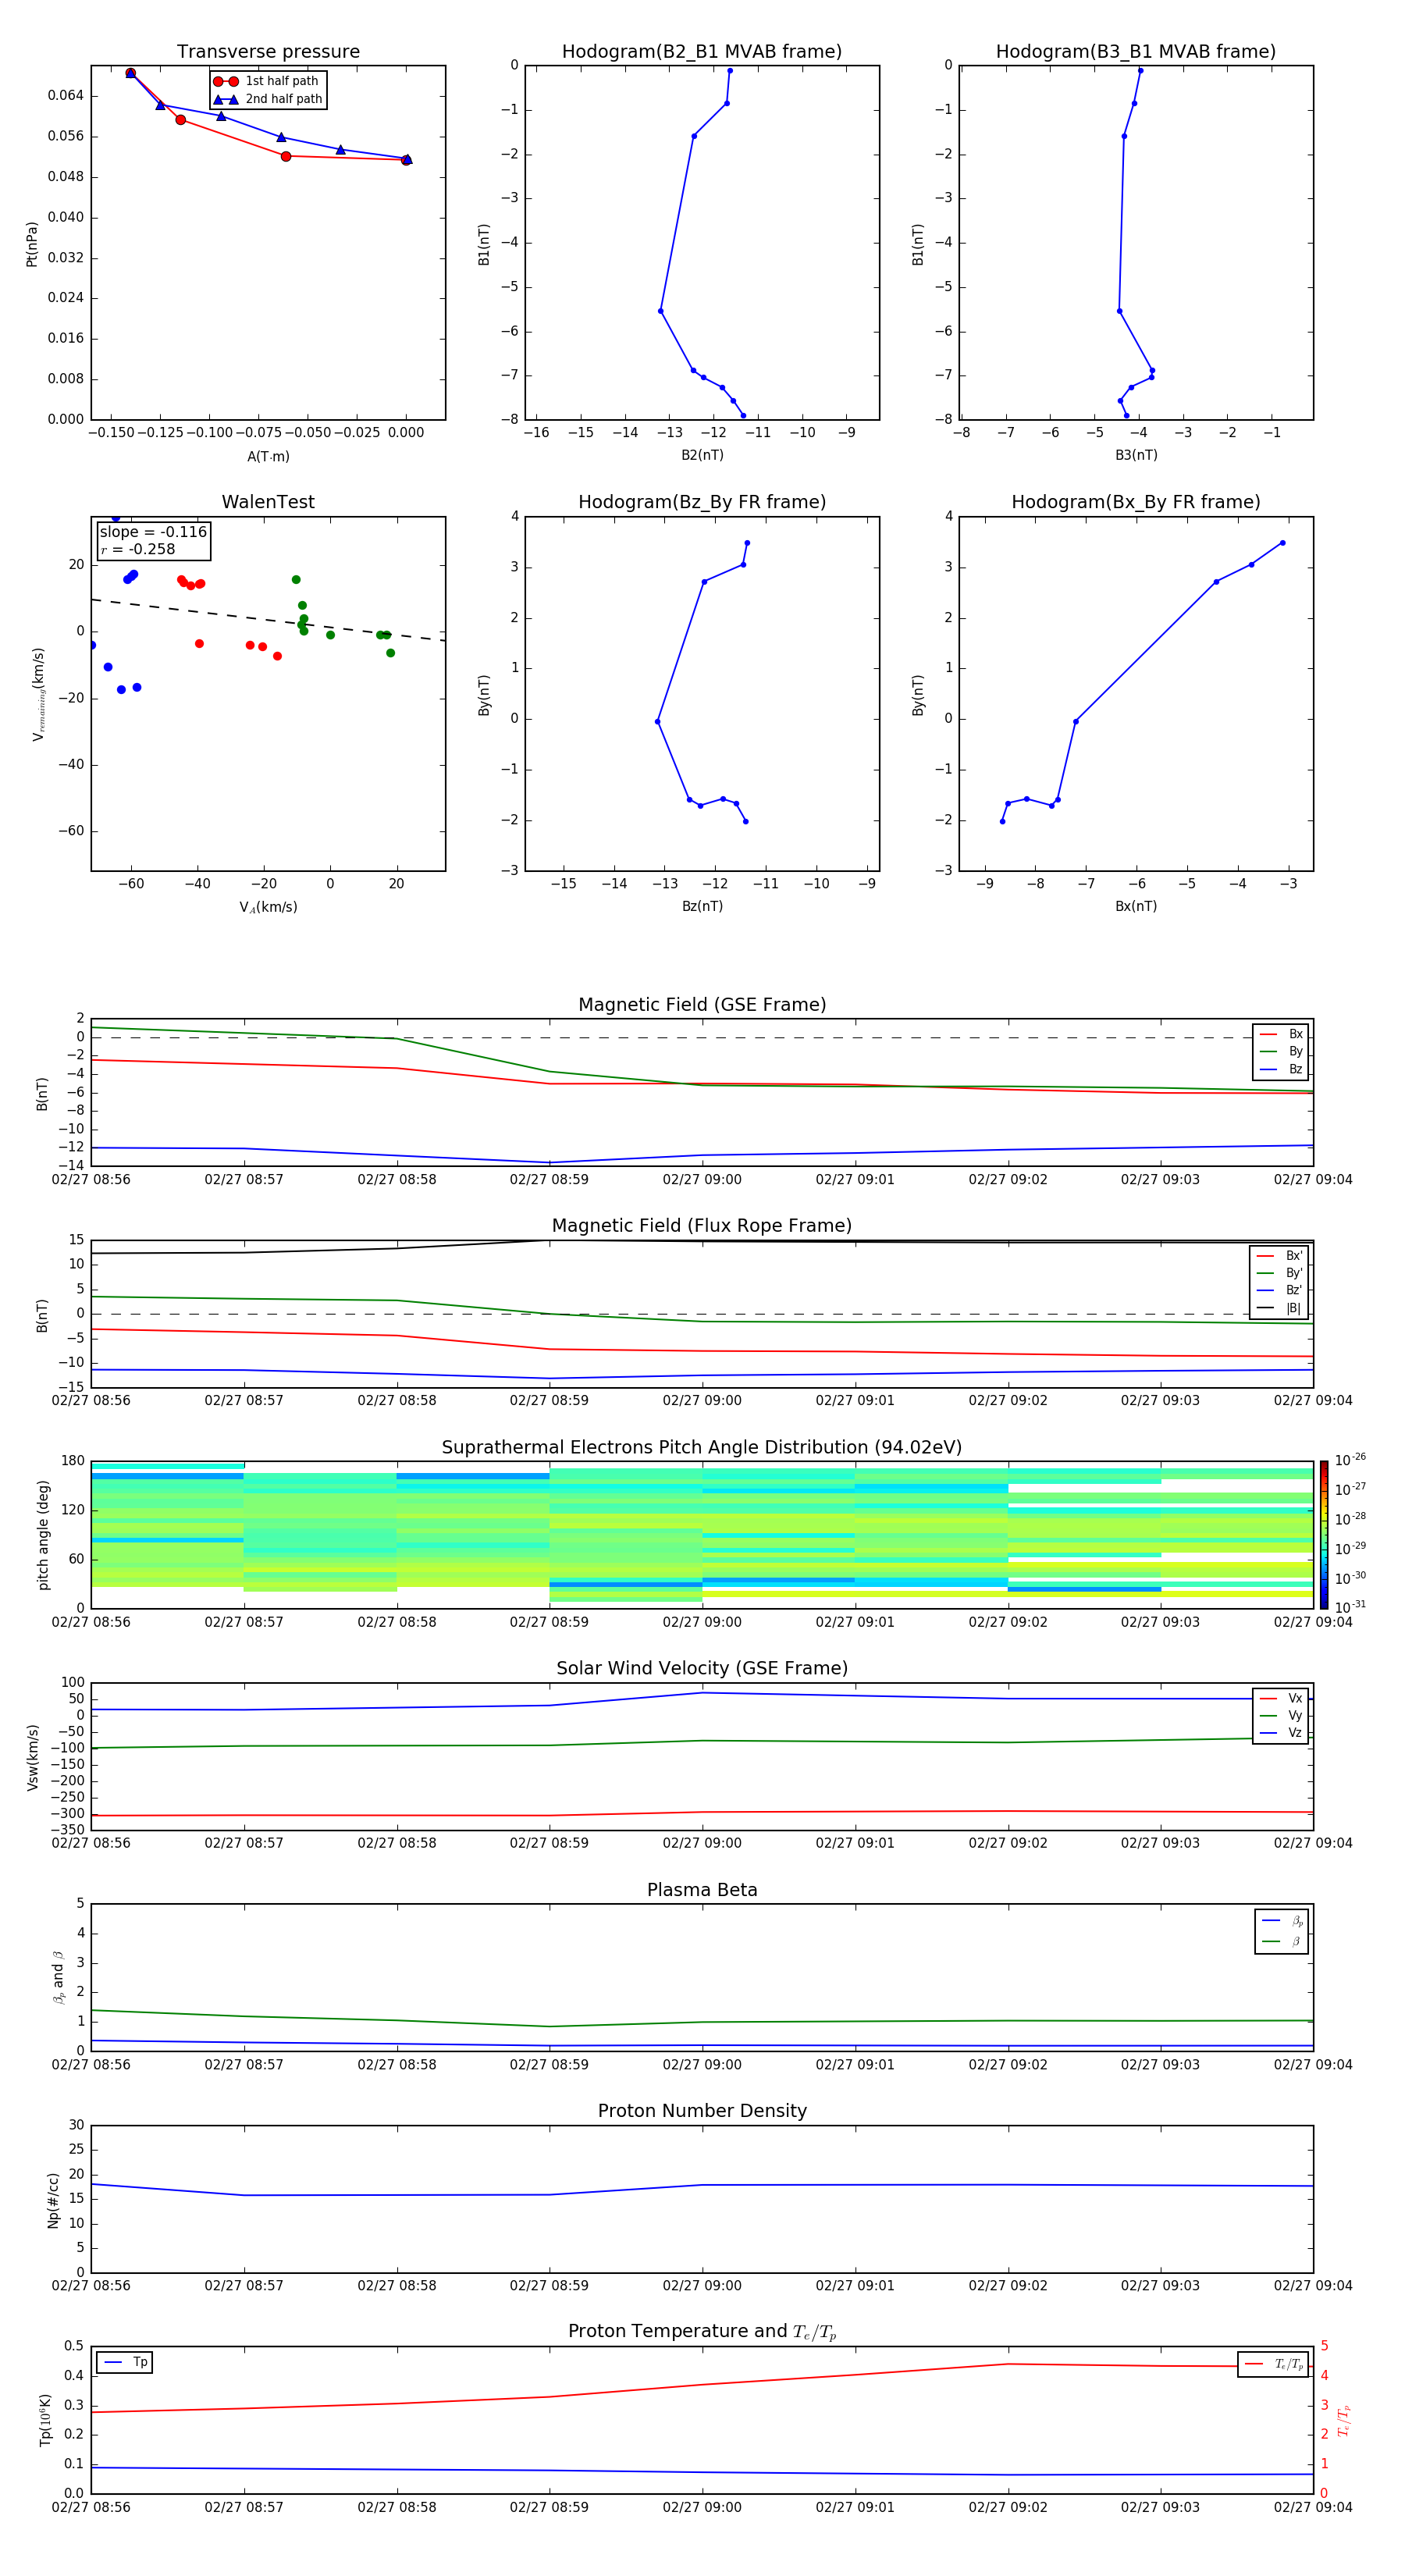Select the 'slope = -0.116' annotation
Screen dimensions: 1405x2576
pyautogui.click(x=153, y=532)
